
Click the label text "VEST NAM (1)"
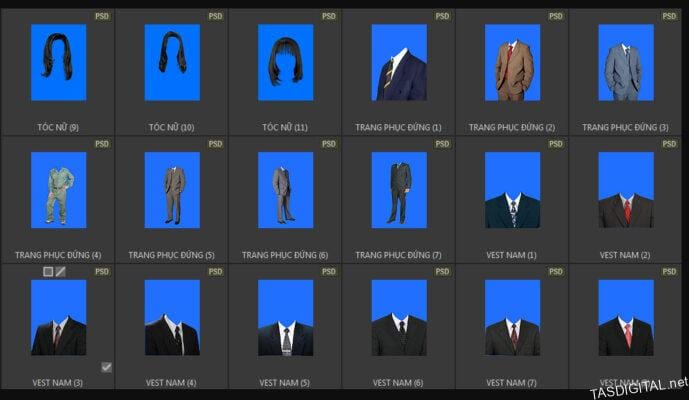[511, 255]
